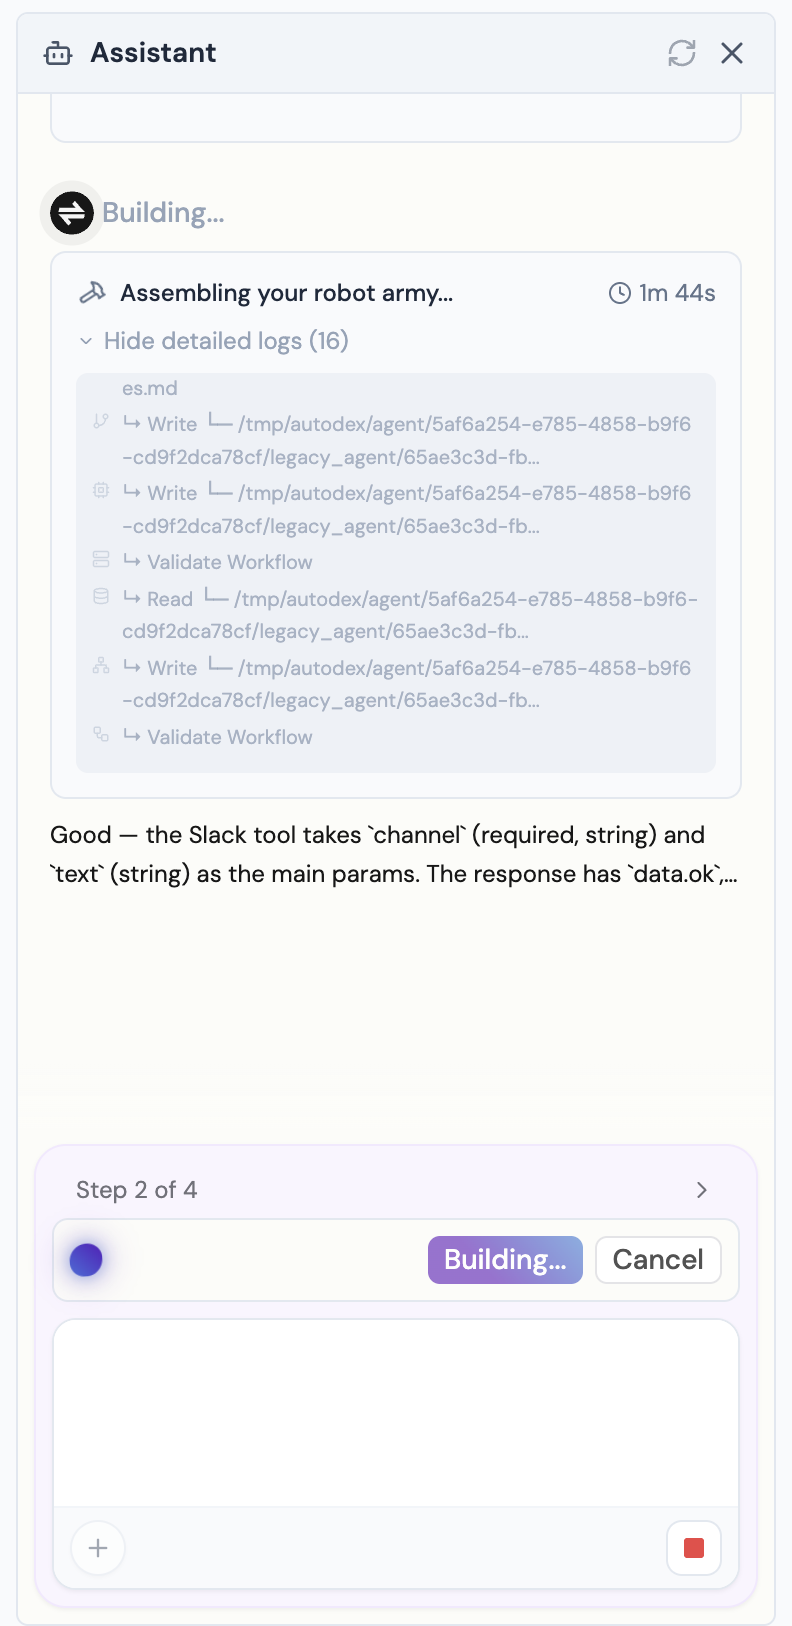Screen dimensions: 792x1626
Task: Click the branch icon on the first Write log entry
Action: pyautogui.click(x=100, y=422)
